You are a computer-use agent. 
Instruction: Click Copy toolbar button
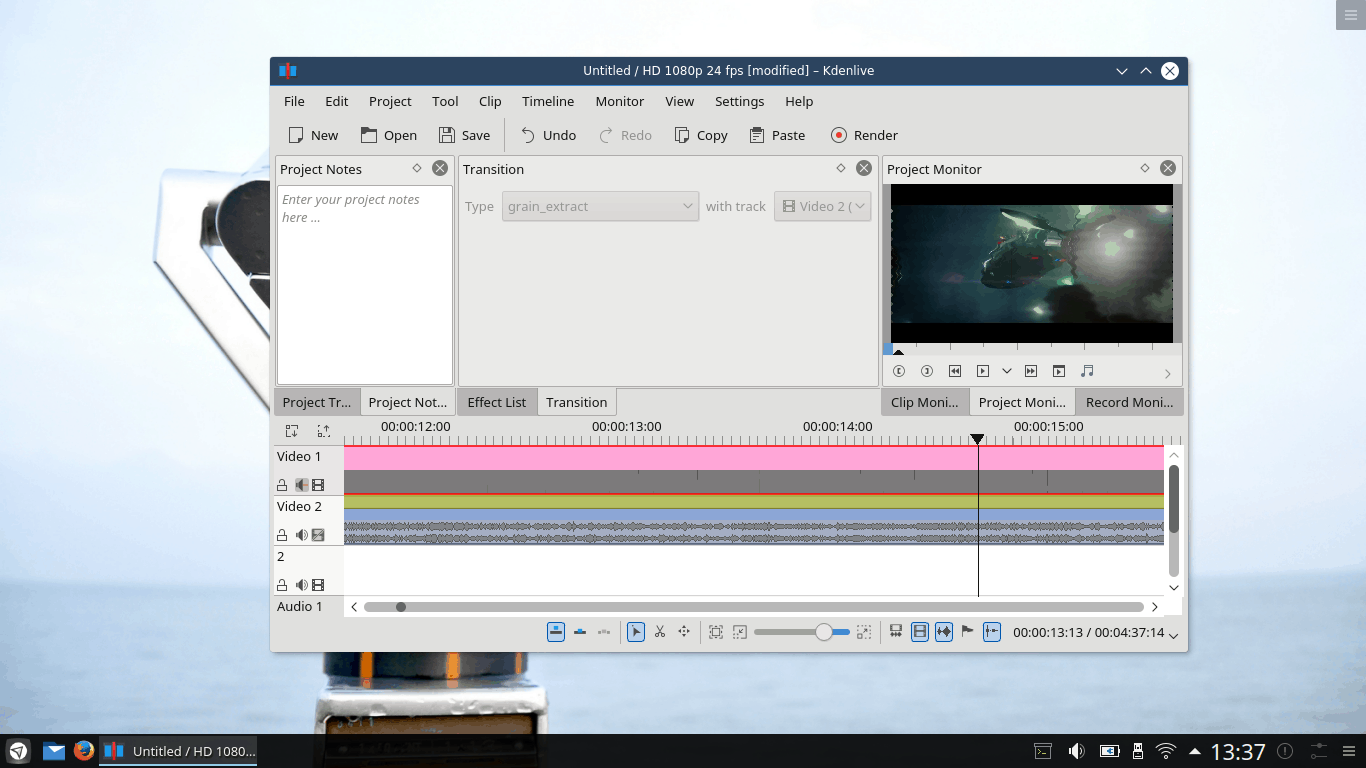click(701, 135)
